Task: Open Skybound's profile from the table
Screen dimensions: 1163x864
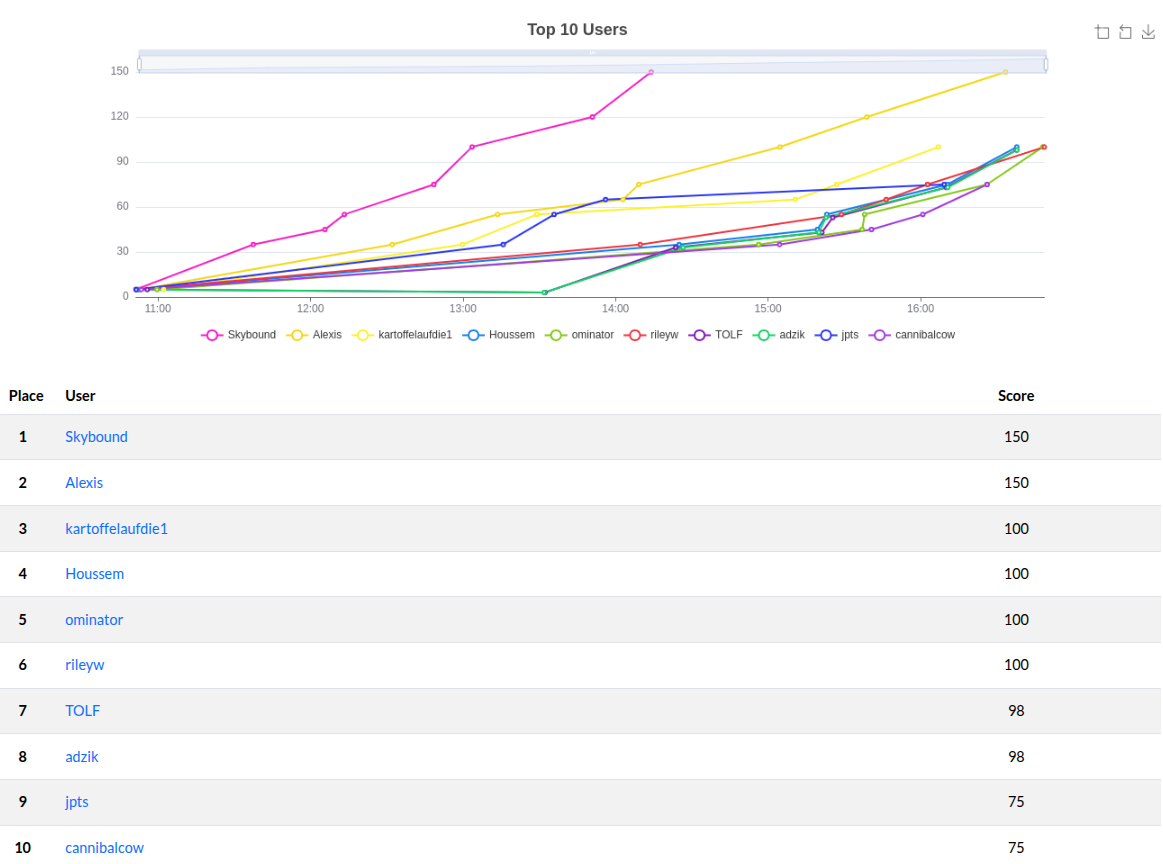Action: tap(96, 437)
